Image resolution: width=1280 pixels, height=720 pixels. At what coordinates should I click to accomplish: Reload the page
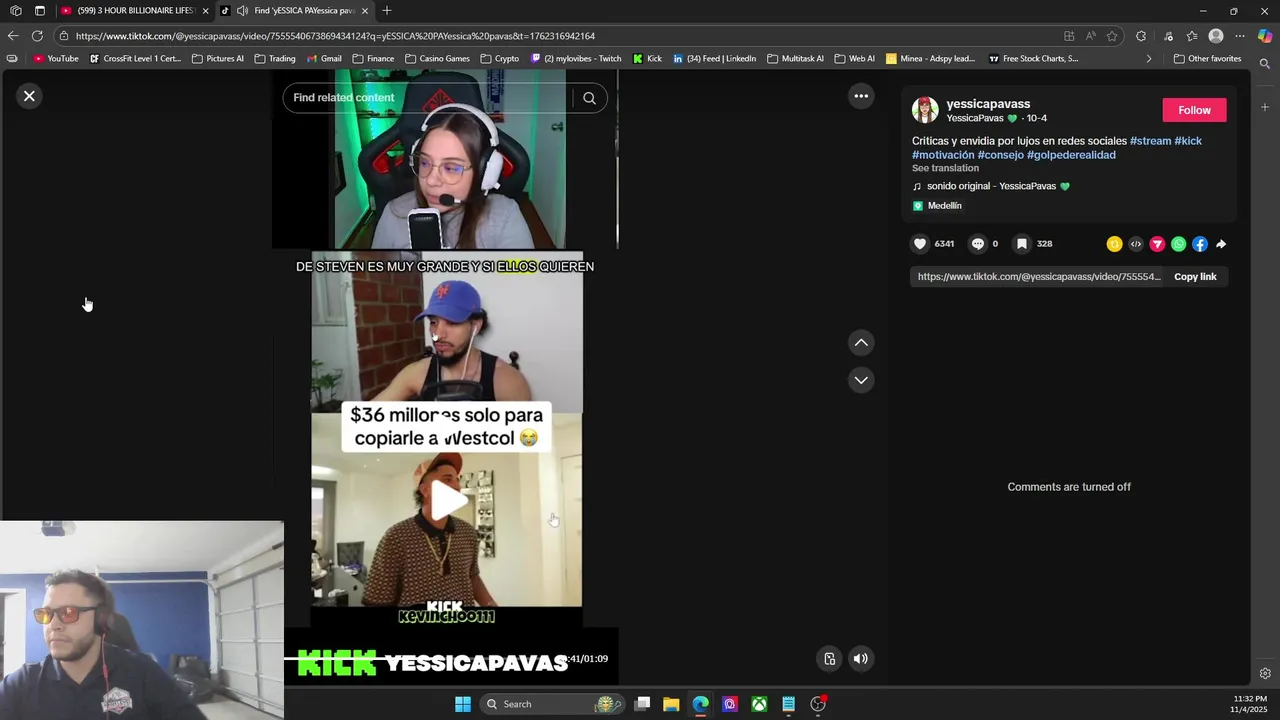38,36
